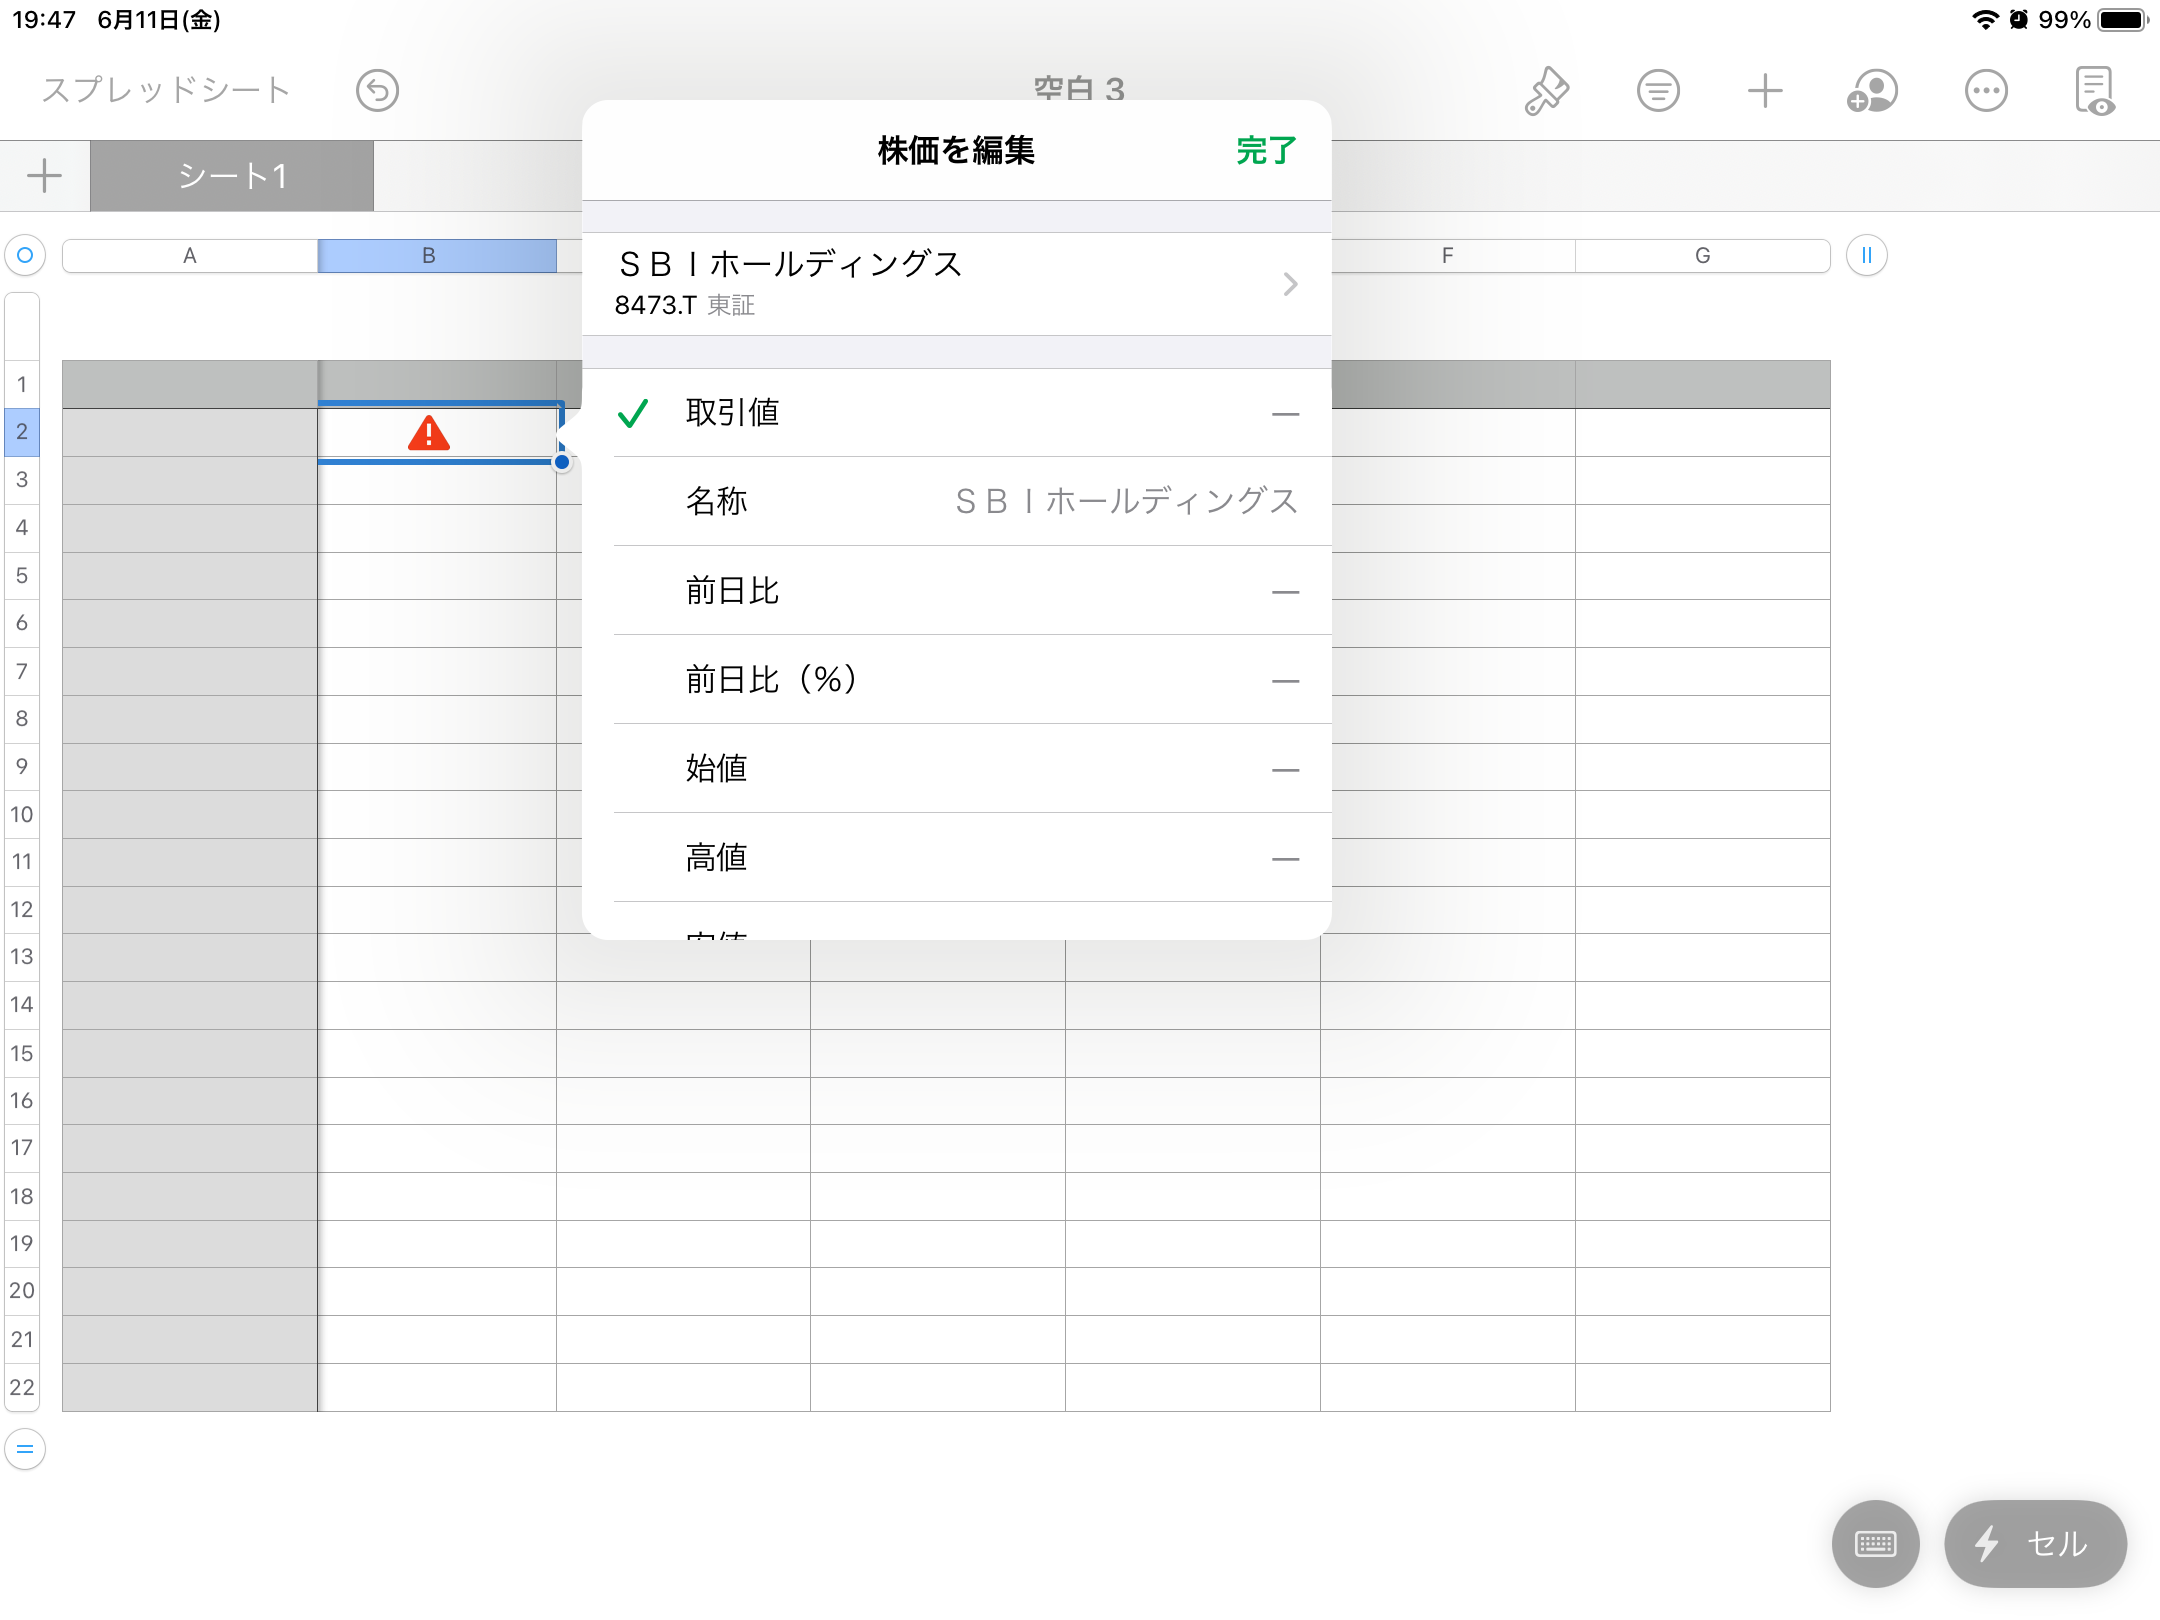This screenshot has height=1620, width=2160.
Task: Open the format paintbrush panel
Action: tap(1546, 91)
